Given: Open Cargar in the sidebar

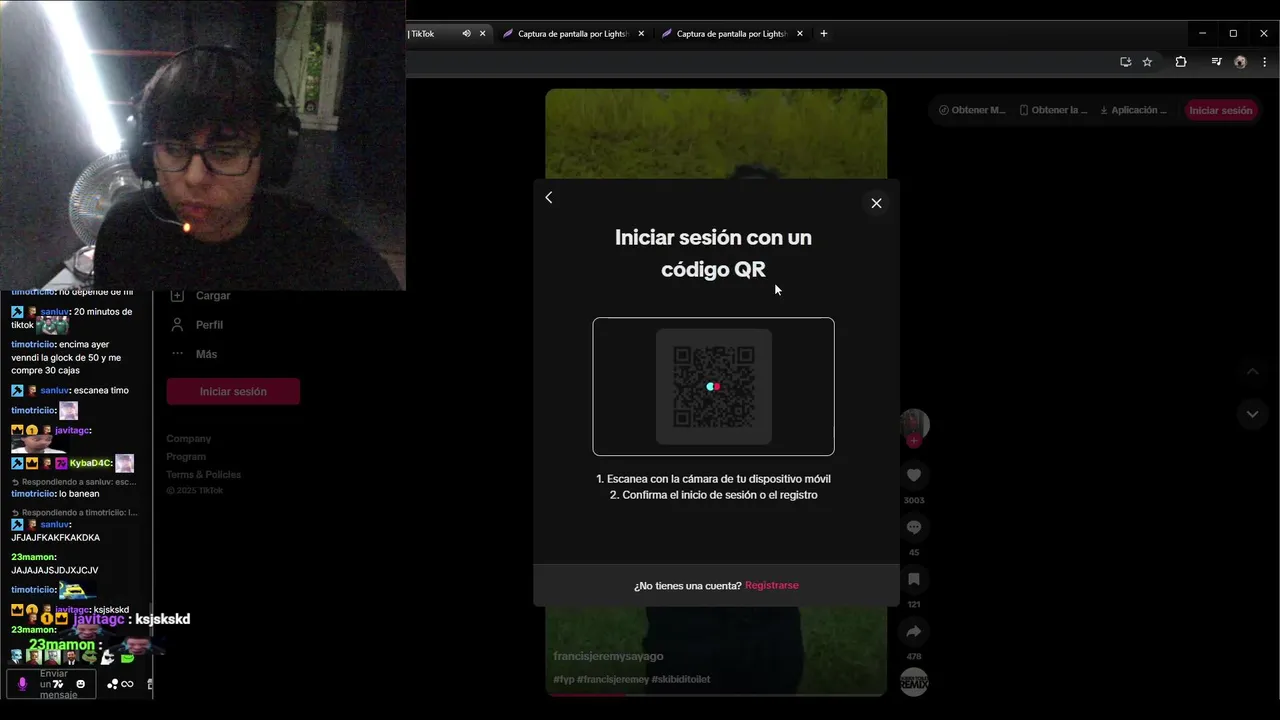Looking at the screenshot, I should [x=201, y=296].
